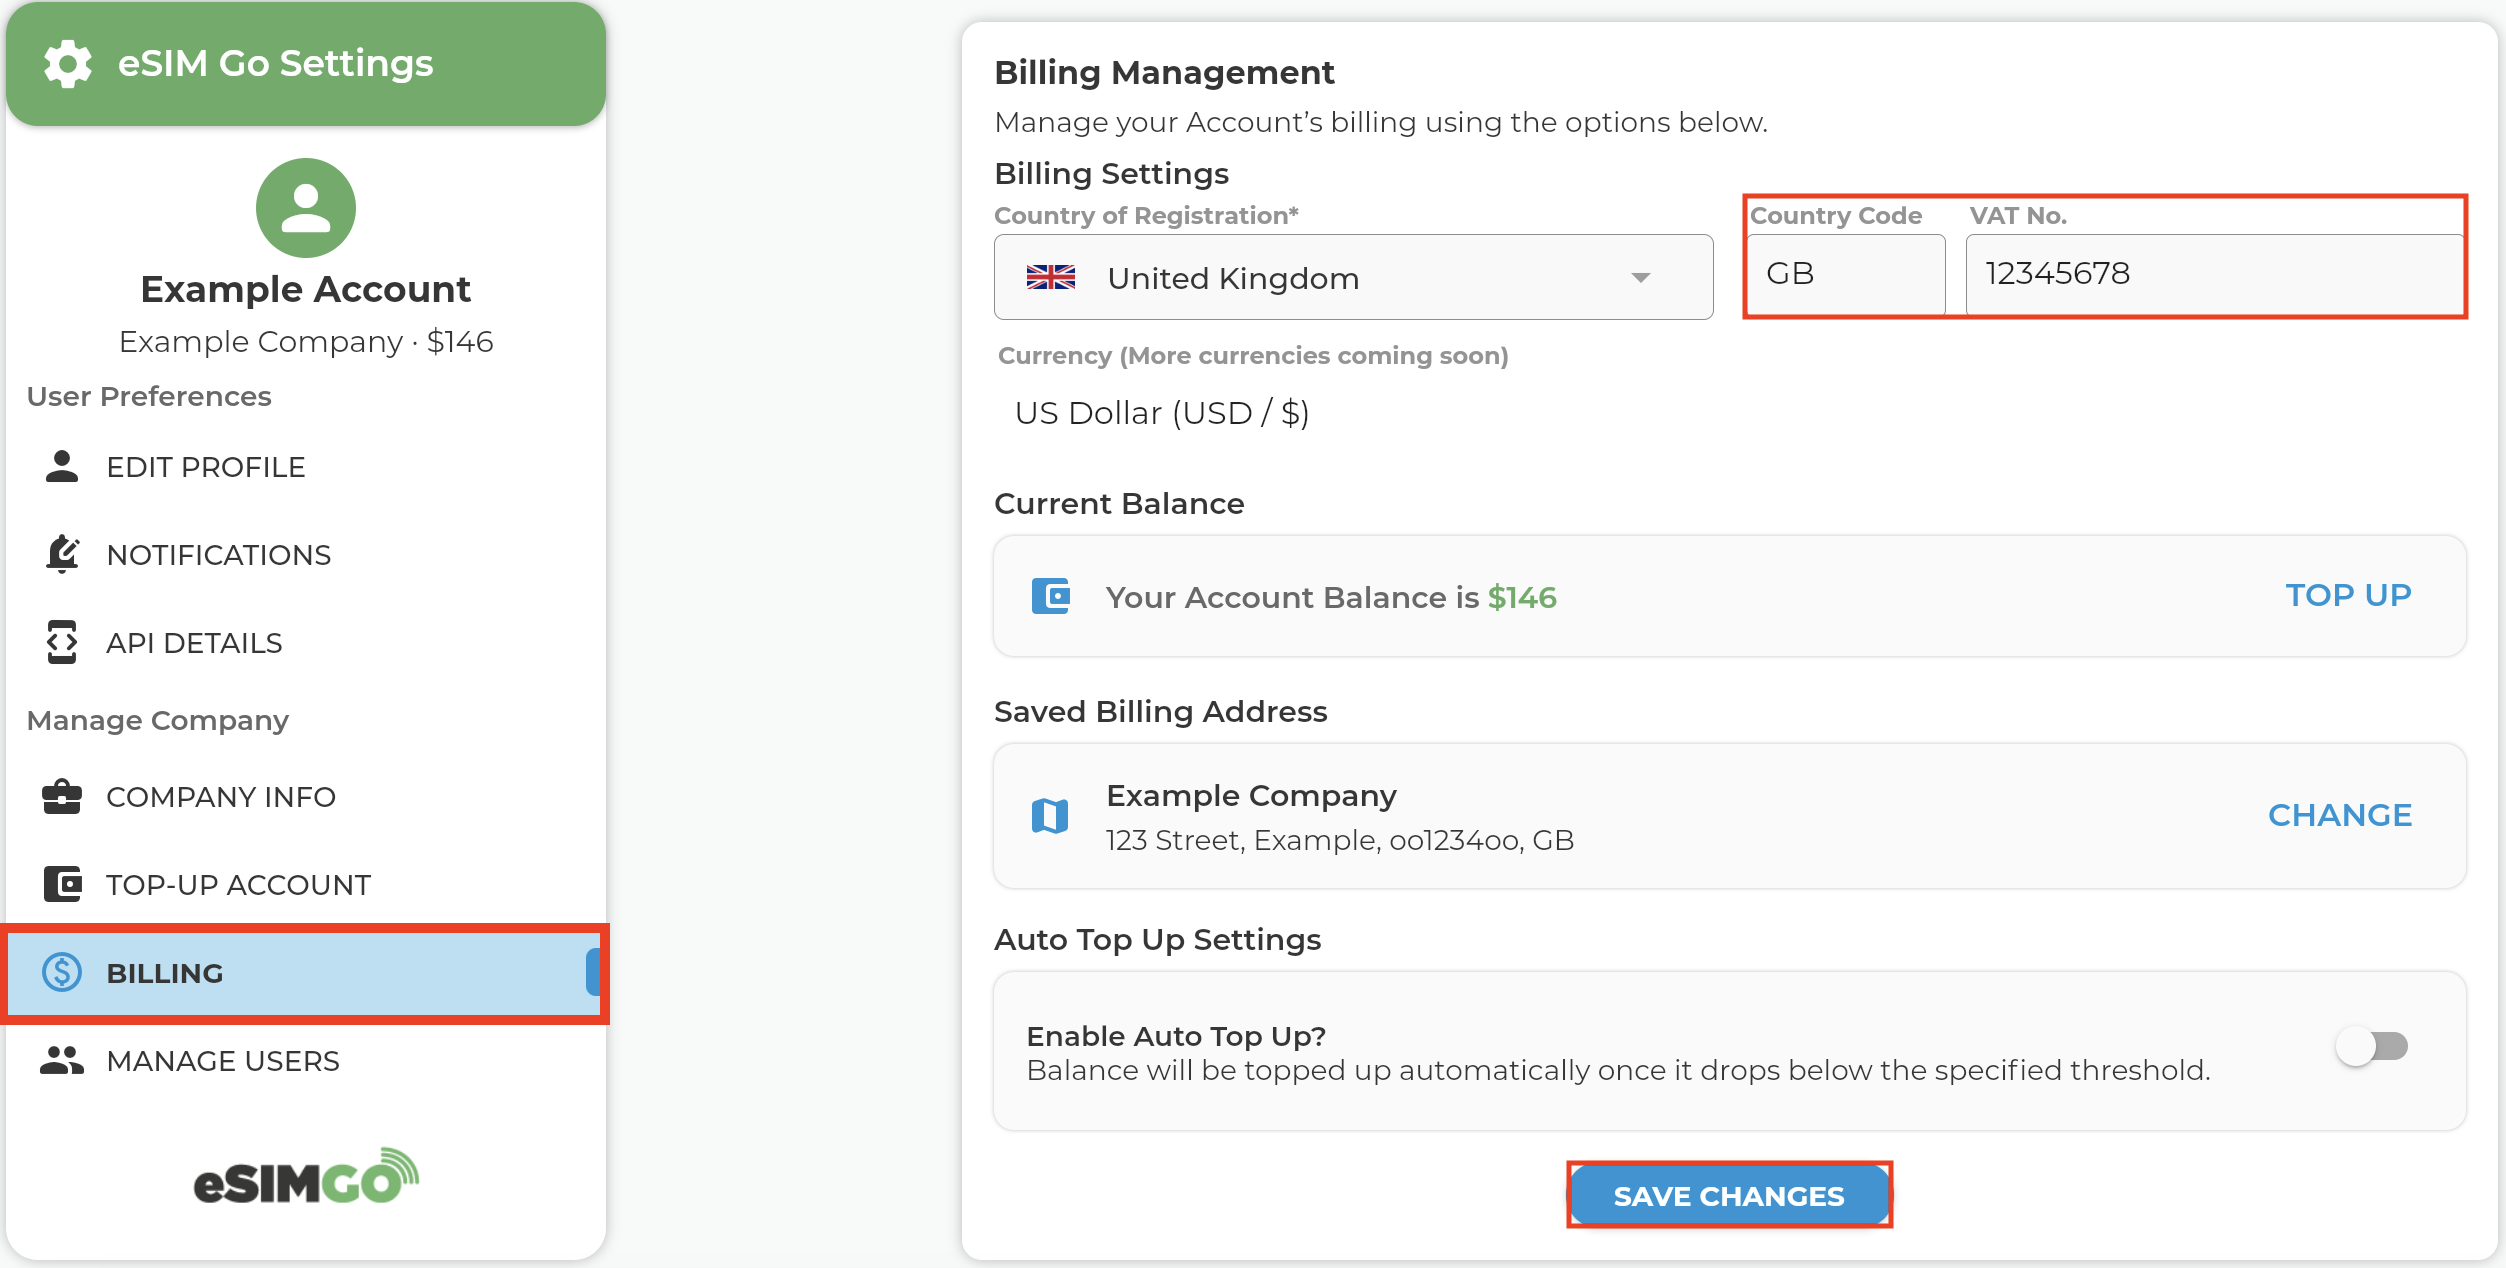Click the eSIM Go logo
This screenshot has height=1268, width=2506.
[306, 1176]
